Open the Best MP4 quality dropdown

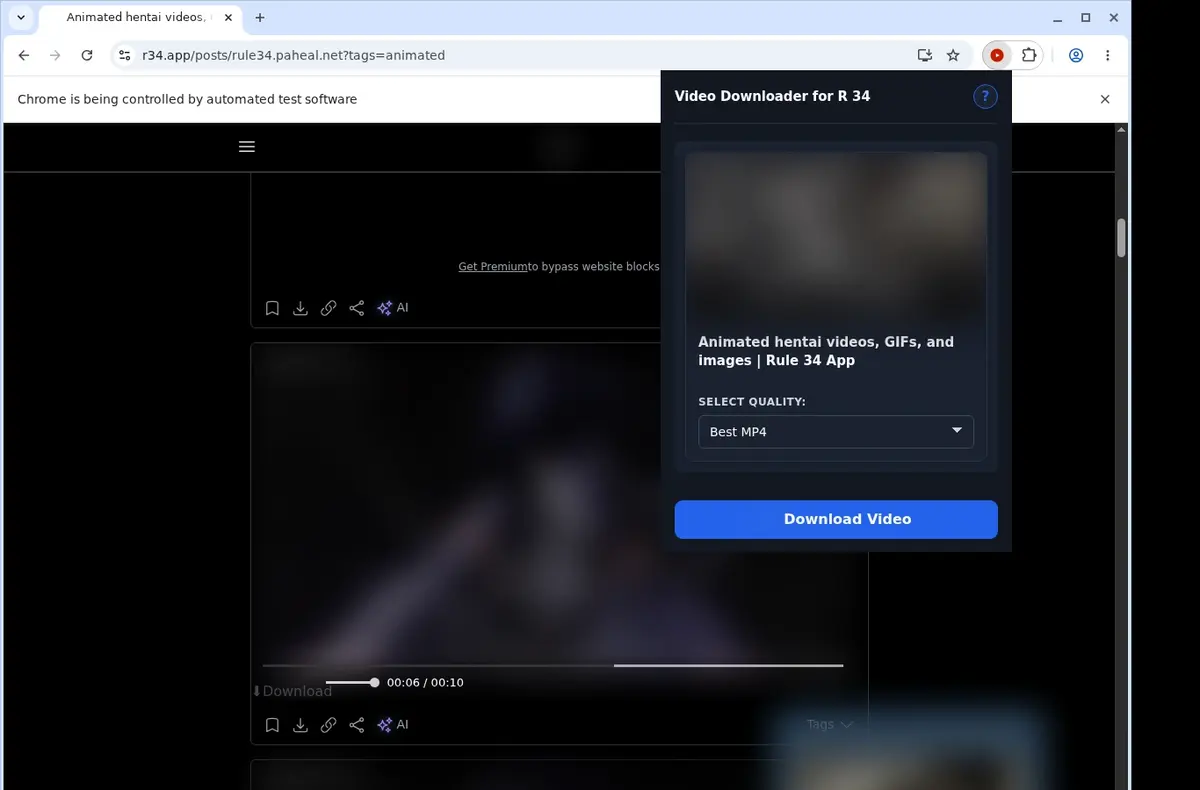(836, 431)
